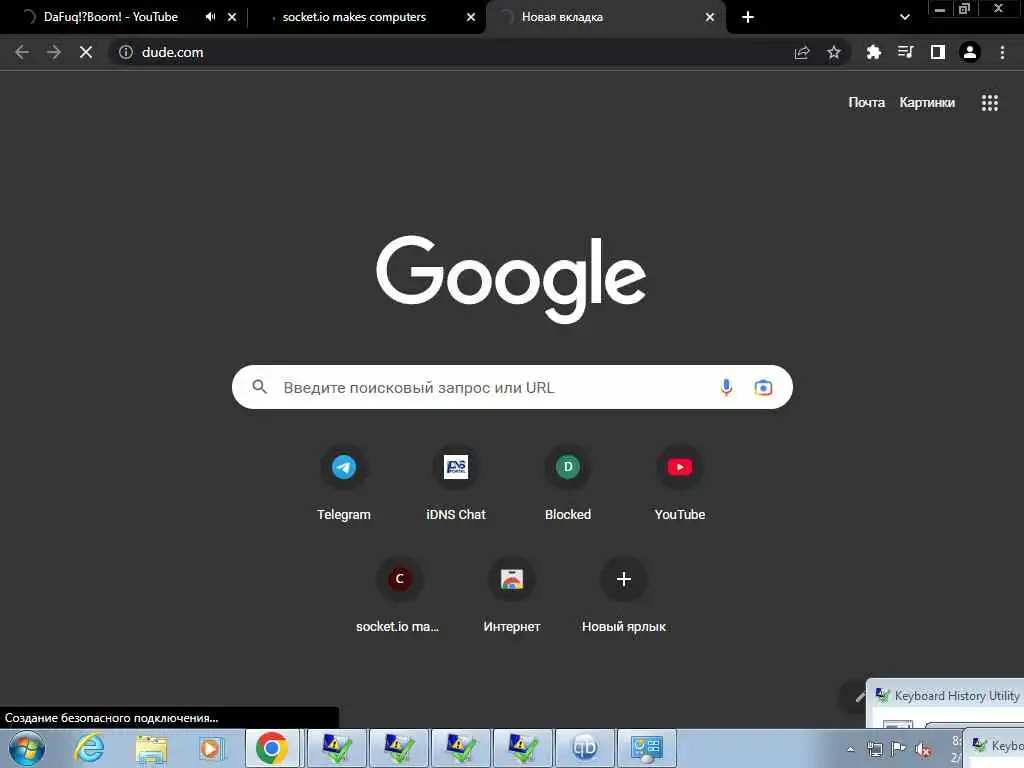The image size is (1024, 768).
Task: Go forward to the next page
Action: point(54,52)
